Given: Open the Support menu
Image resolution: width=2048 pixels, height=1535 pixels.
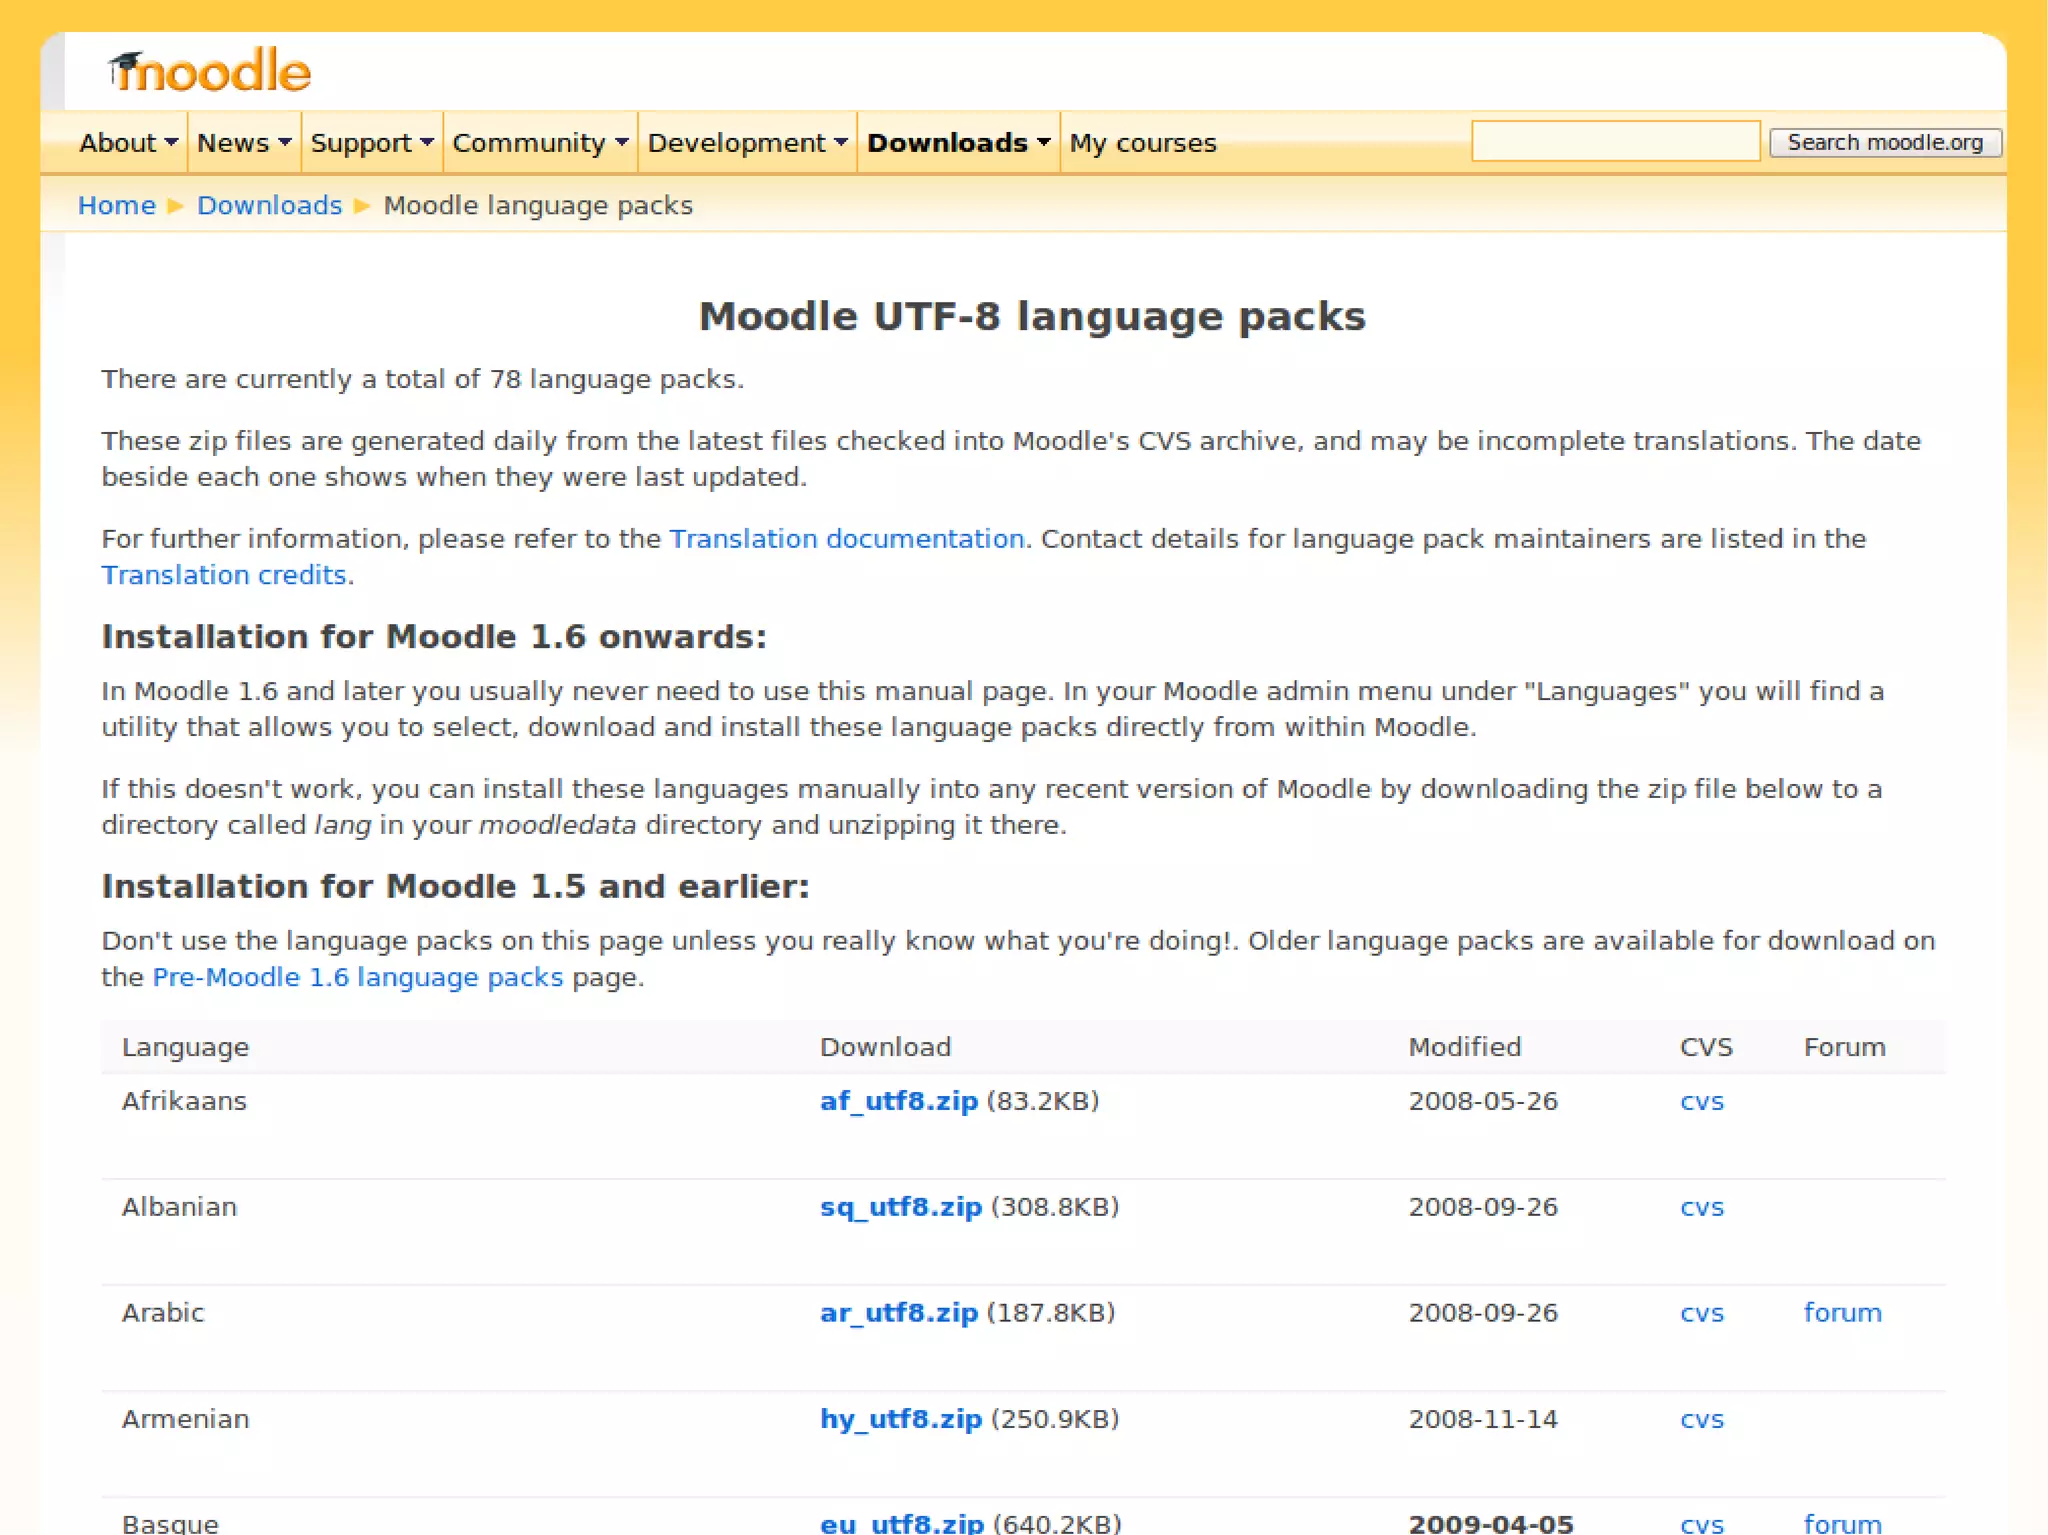Looking at the screenshot, I should 372,143.
